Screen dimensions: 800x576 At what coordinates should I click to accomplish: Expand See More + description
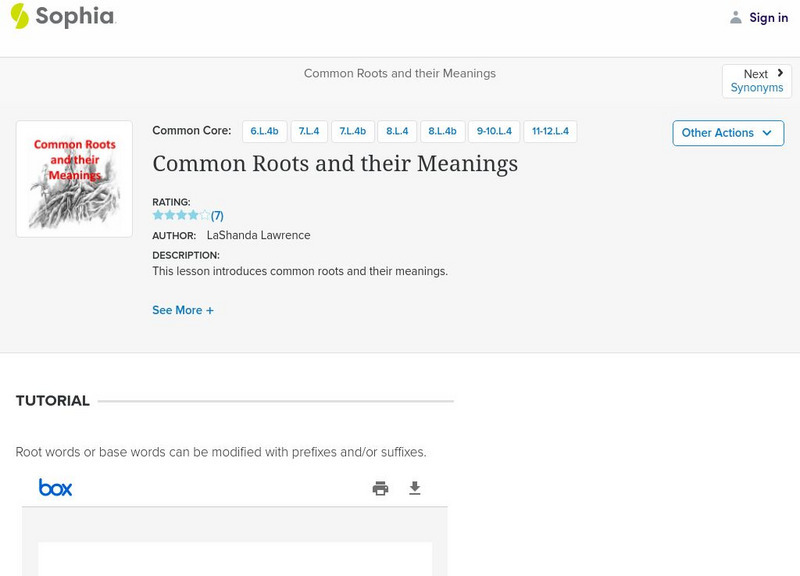(x=183, y=310)
